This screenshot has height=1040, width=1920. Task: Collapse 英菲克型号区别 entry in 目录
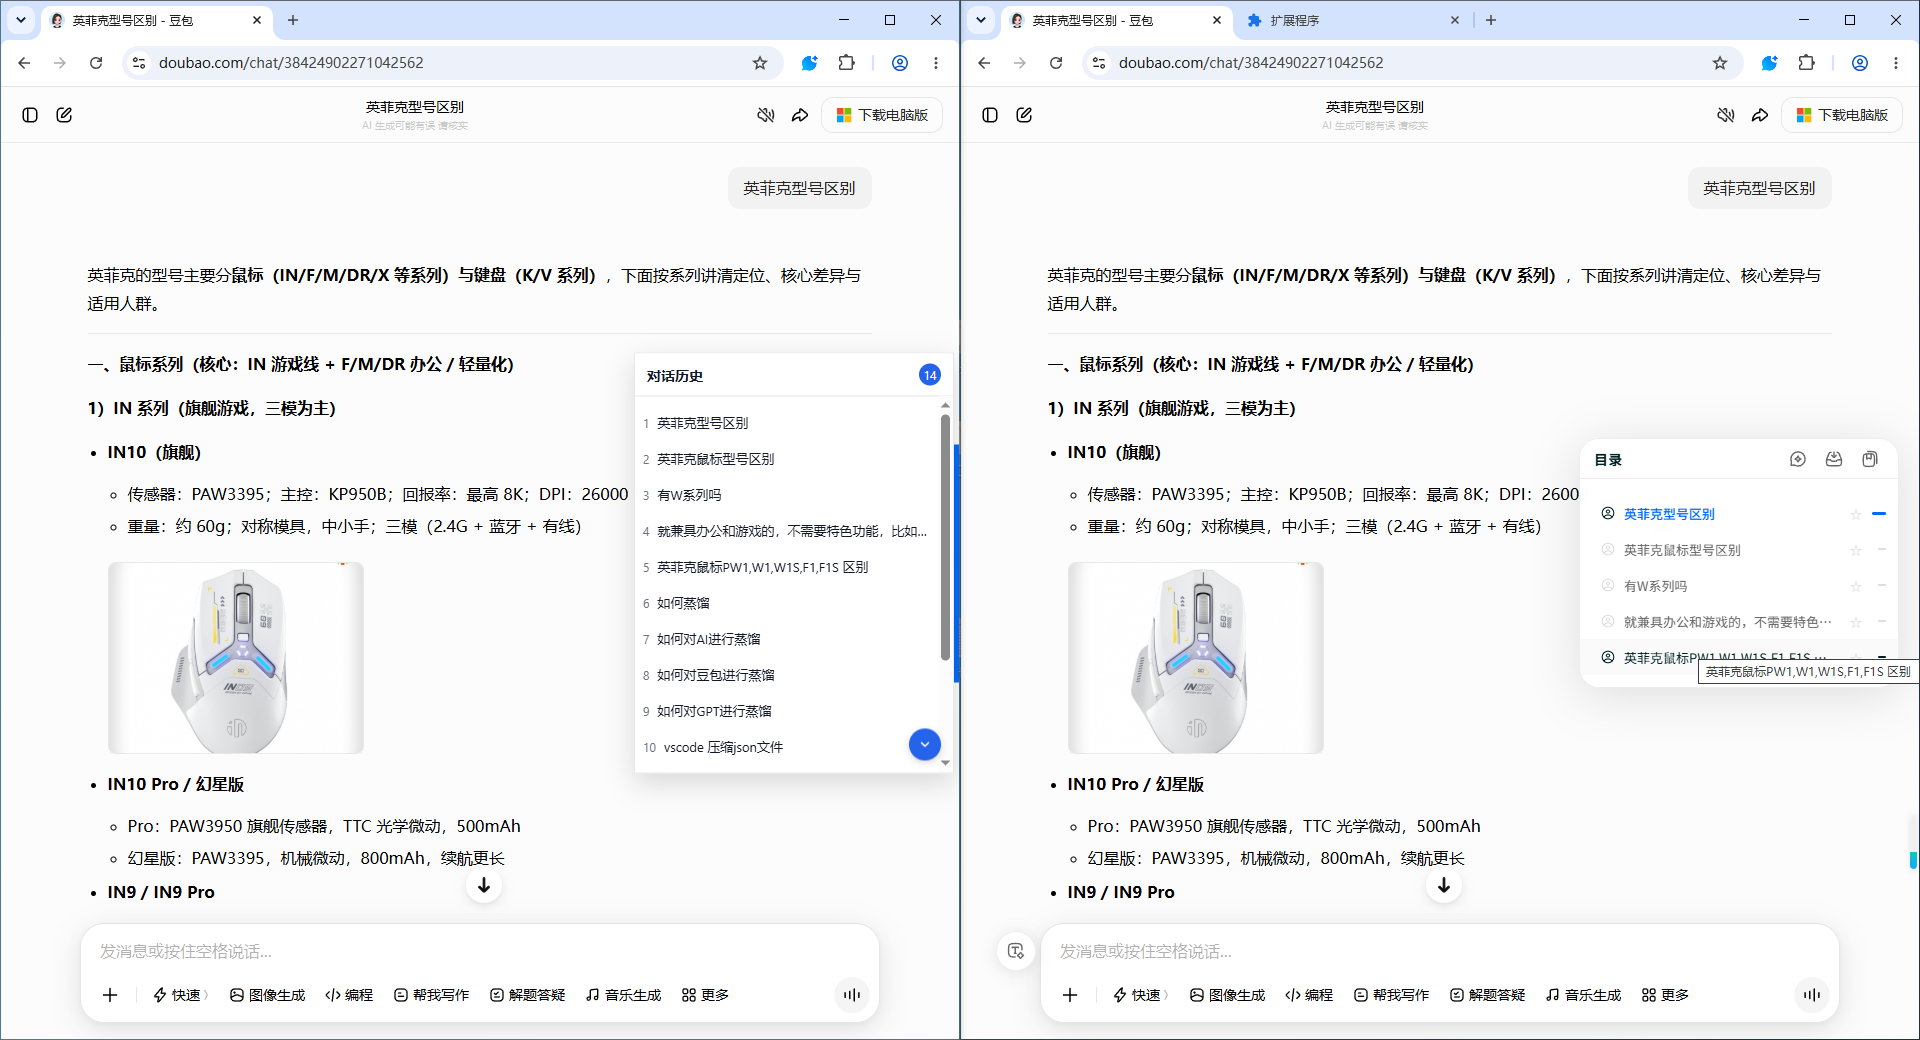[x=1879, y=514]
